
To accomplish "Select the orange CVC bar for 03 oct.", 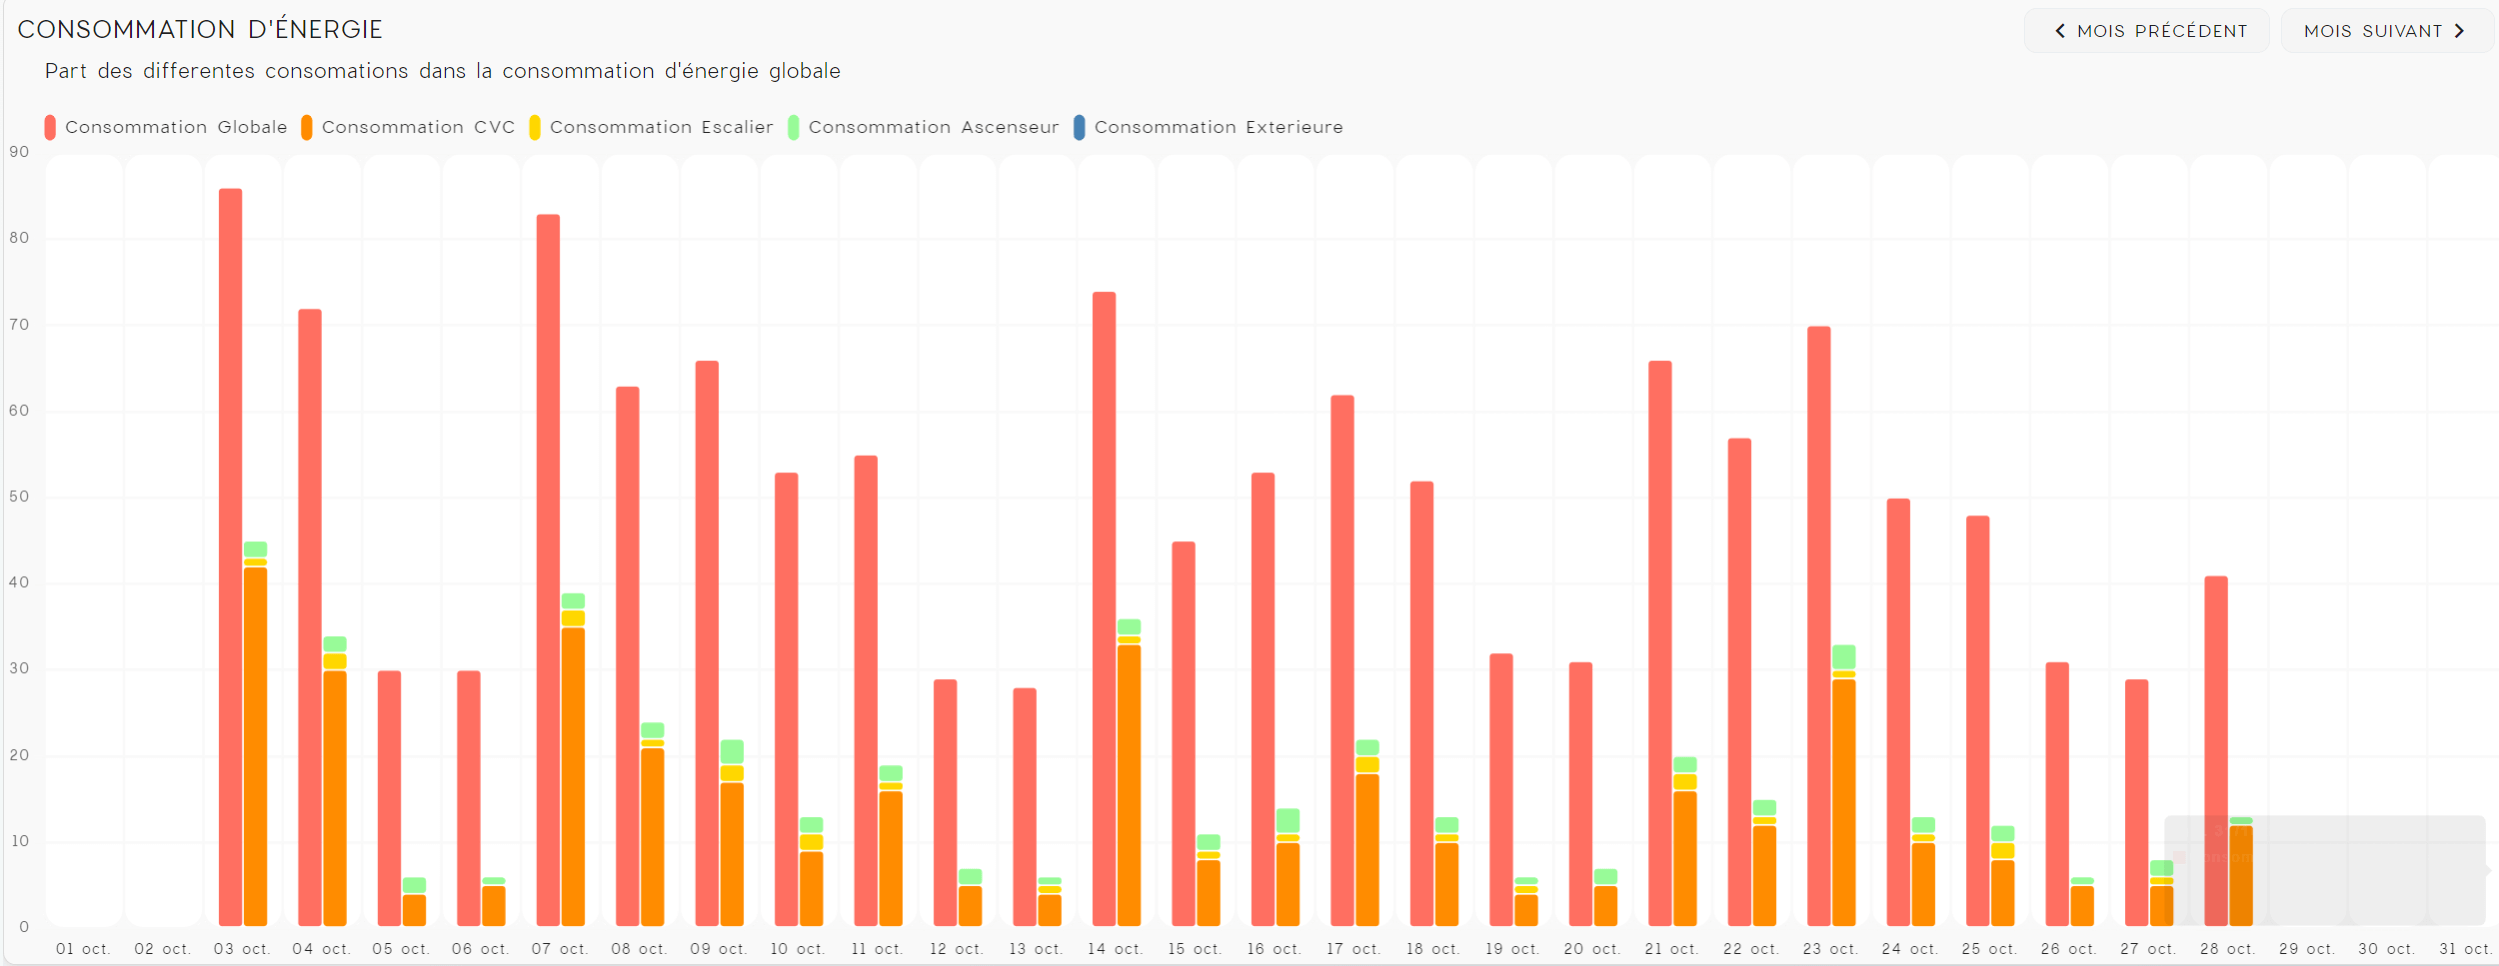I will point(256,747).
